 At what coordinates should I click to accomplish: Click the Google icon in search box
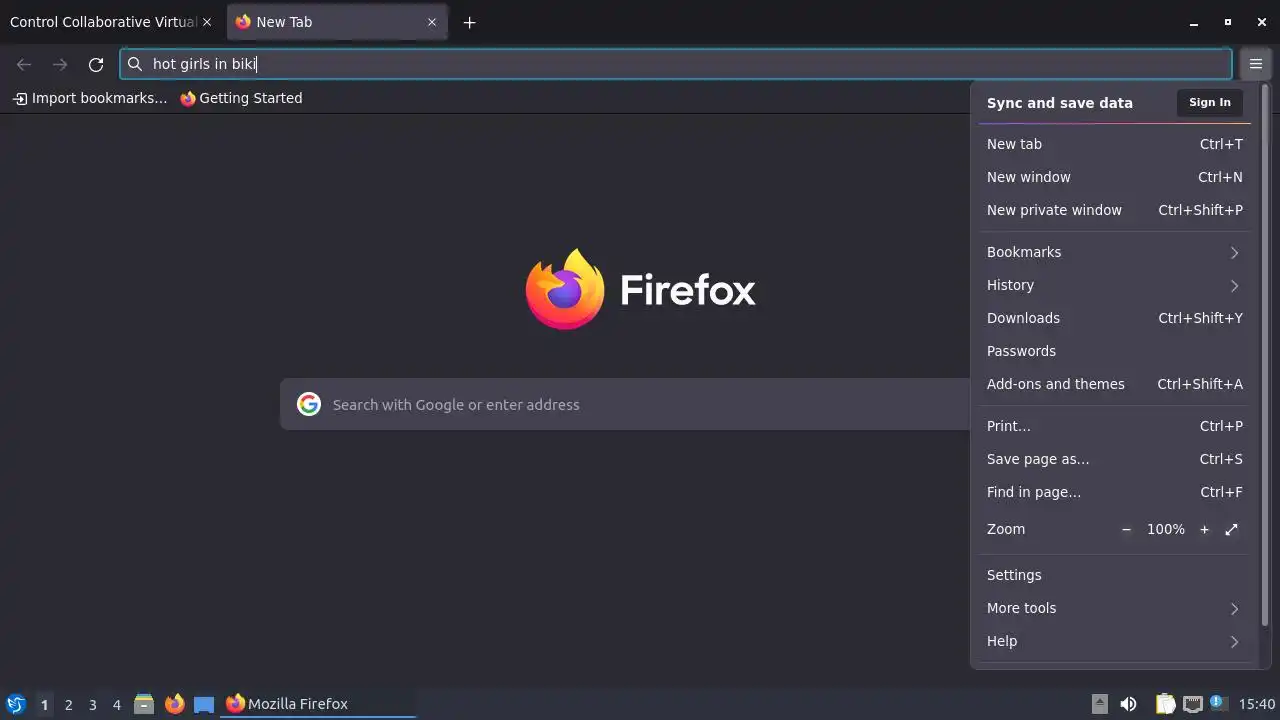click(x=309, y=404)
